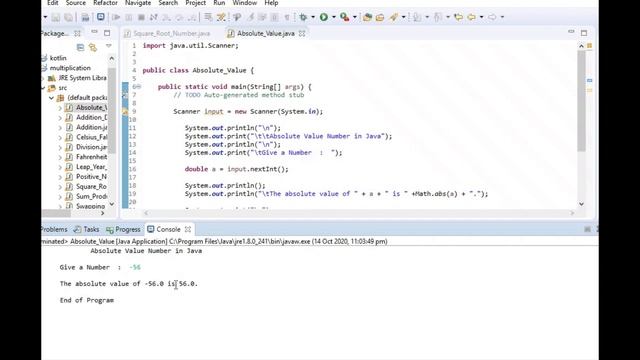Select the Sum_Prod file in the tree
The width and height of the screenshot is (640, 360).
(x=91, y=196)
